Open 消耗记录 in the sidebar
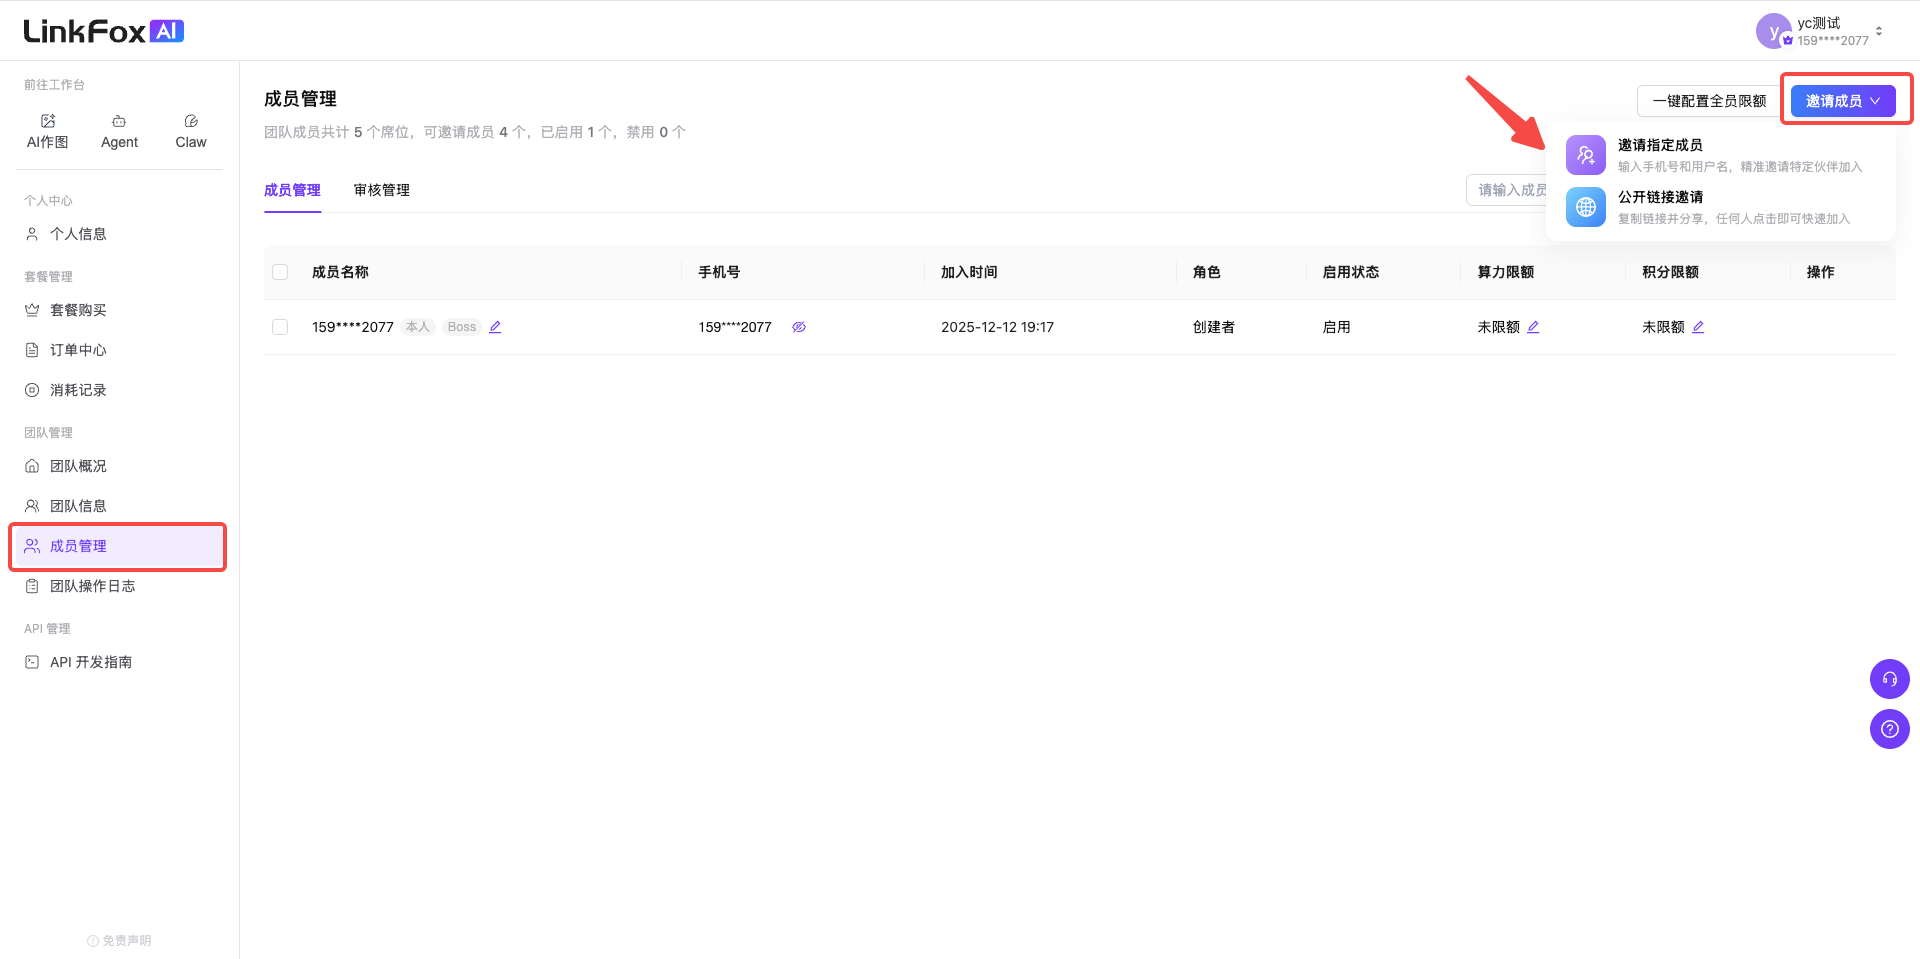The height and width of the screenshot is (959, 1920). 118,390
